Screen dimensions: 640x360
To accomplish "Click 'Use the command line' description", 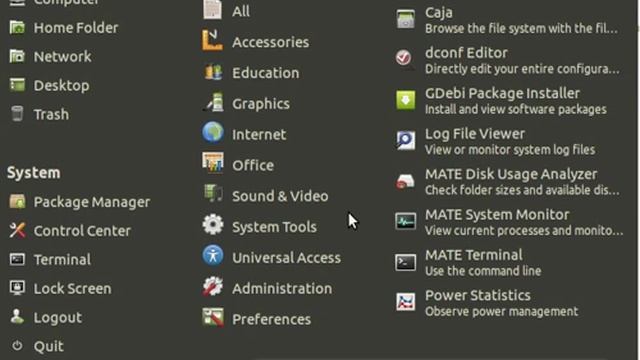I will point(483,271).
